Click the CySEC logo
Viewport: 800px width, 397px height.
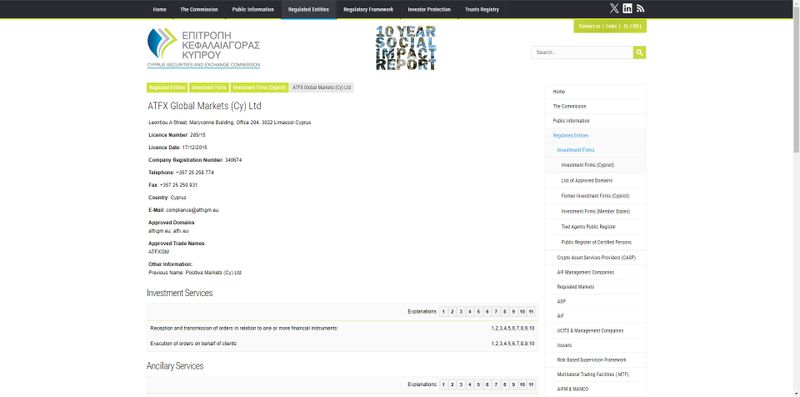[204, 47]
